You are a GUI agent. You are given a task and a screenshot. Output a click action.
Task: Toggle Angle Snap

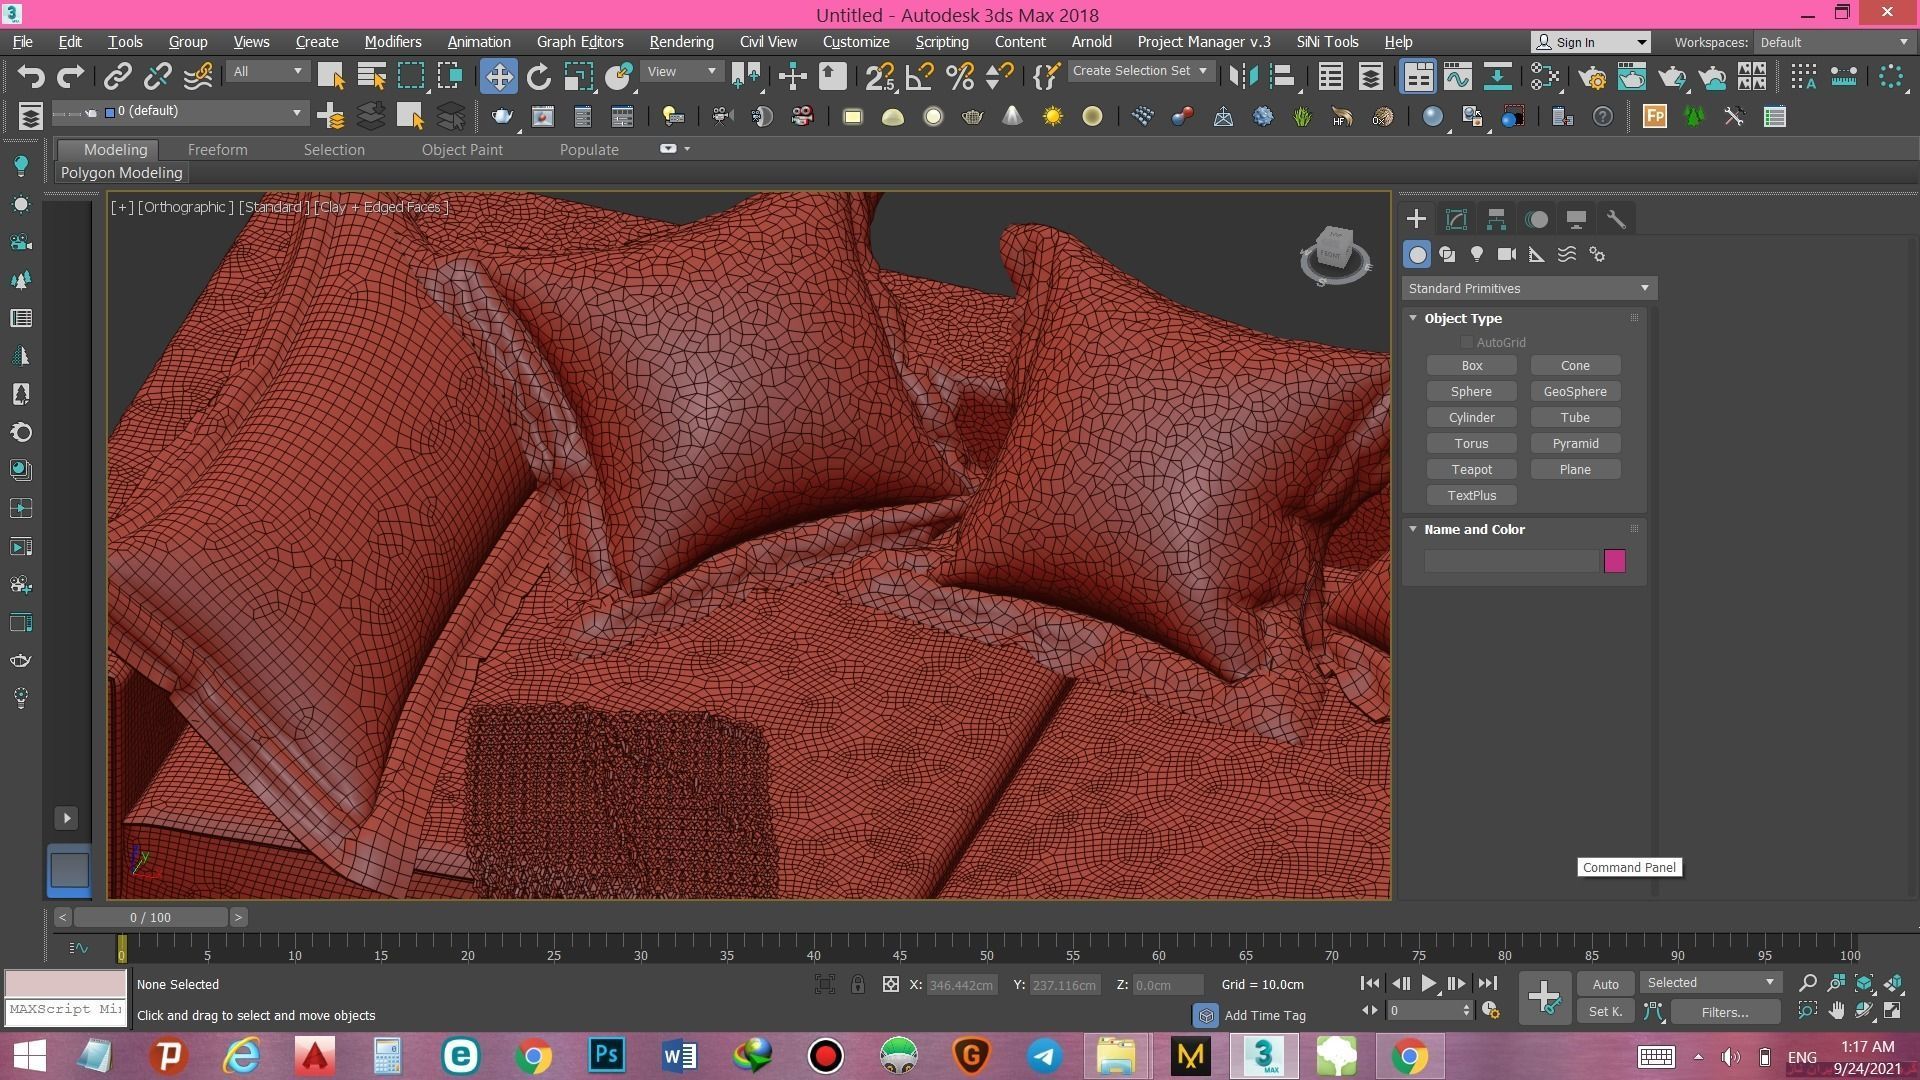coord(919,75)
